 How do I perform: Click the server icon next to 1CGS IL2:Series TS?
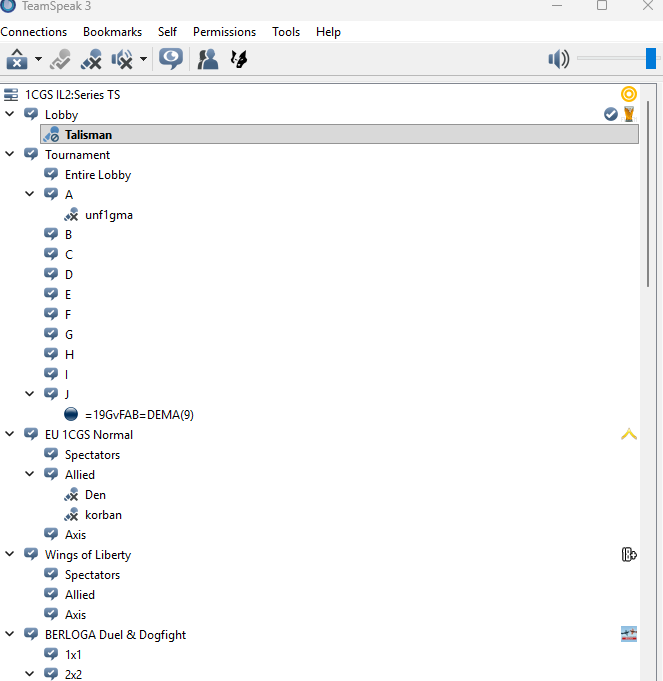pyautogui.click(x=11, y=95)
